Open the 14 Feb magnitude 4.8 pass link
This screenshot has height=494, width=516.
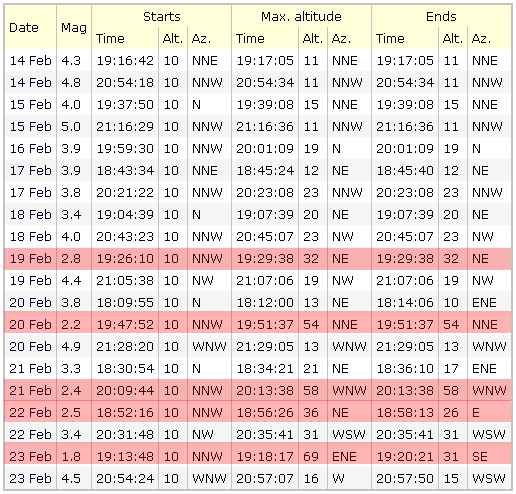(30, 83)
